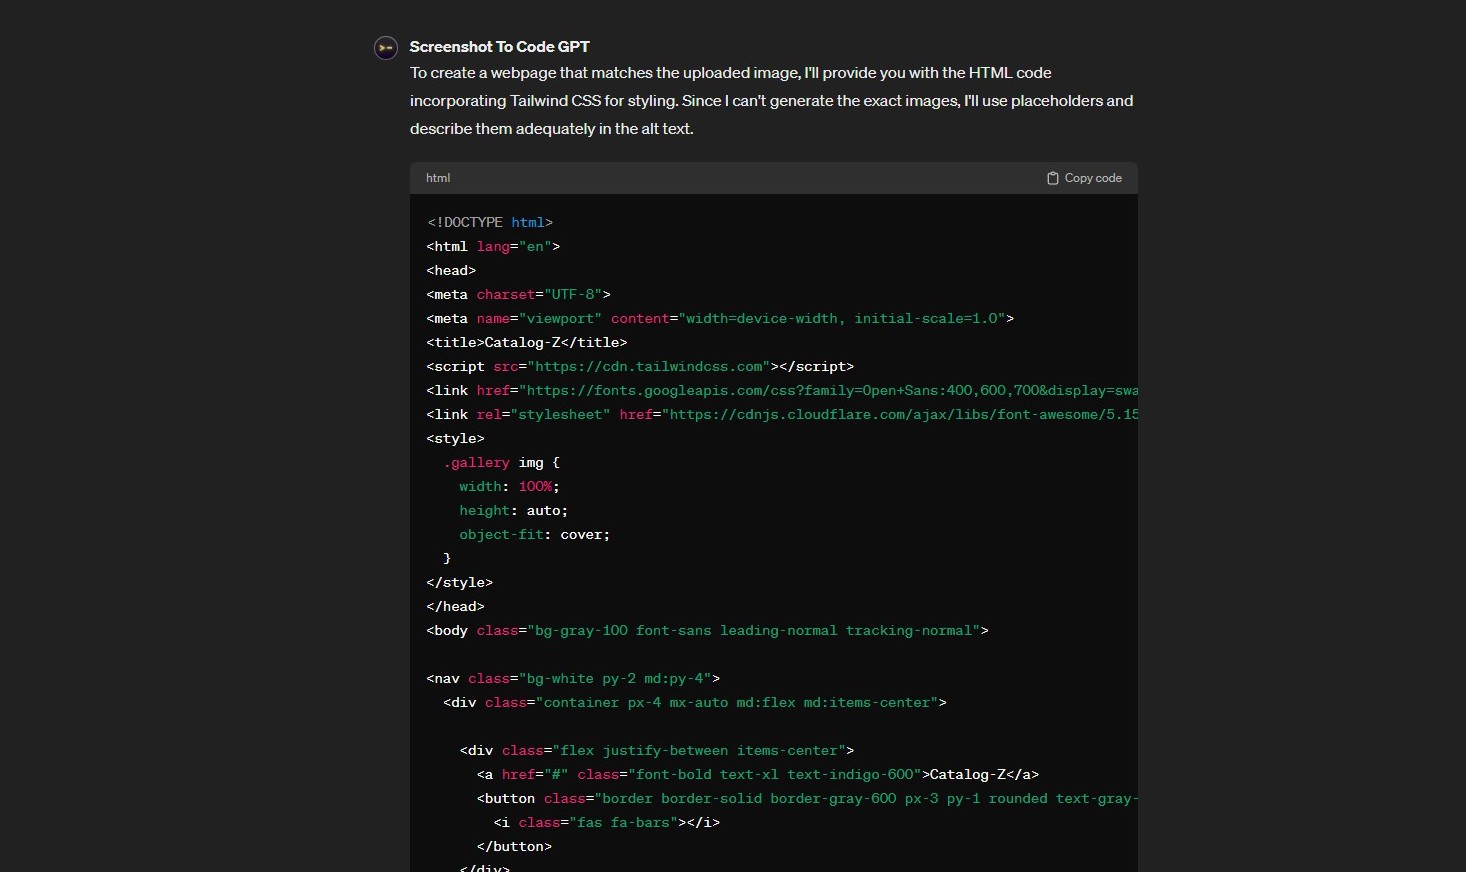Viewport: 1466px width, 872px height.
Task: Click the meta name="viewport" line
Action: [720, 318]
